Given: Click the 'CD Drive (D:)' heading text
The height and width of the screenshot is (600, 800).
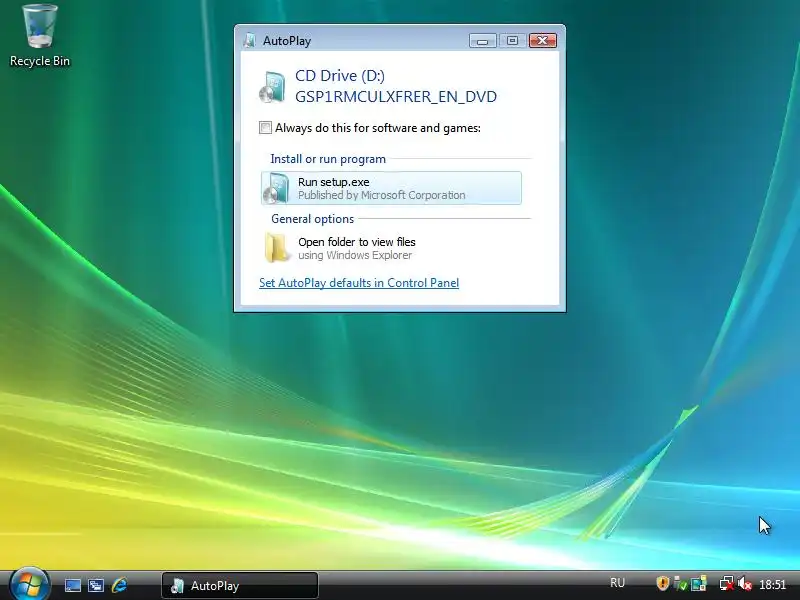Looking at the screenshot, I should click(340, 76).
